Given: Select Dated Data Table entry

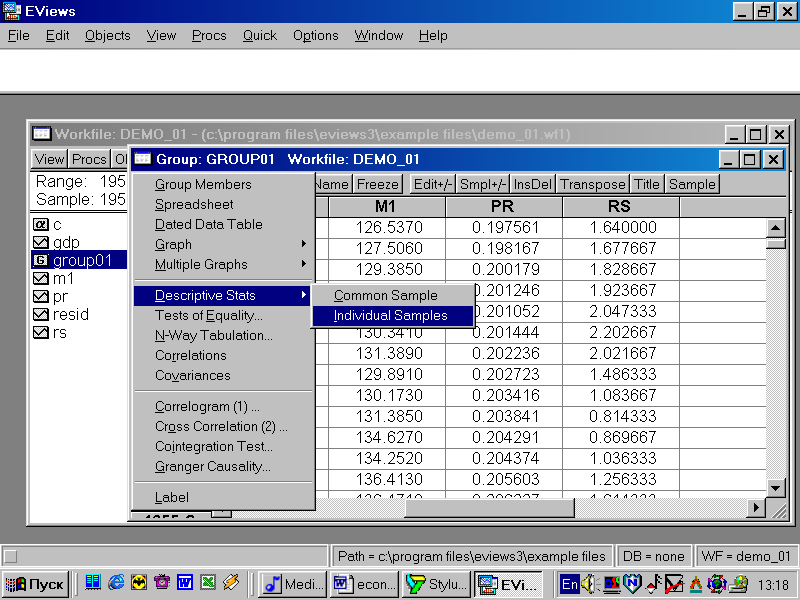Looking at the screenshot, I should click(223, 224).
